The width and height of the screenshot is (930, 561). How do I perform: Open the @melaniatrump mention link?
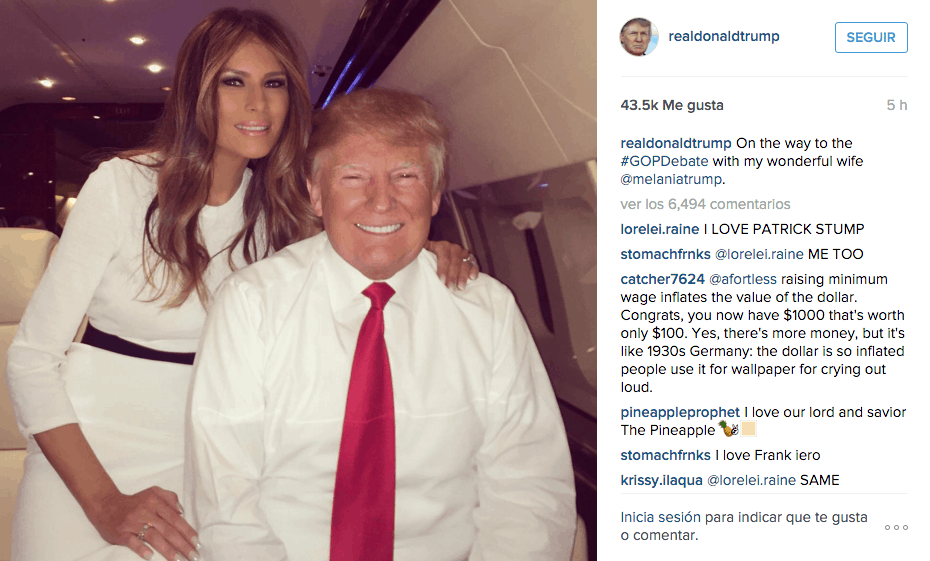(x=671, y=179)
